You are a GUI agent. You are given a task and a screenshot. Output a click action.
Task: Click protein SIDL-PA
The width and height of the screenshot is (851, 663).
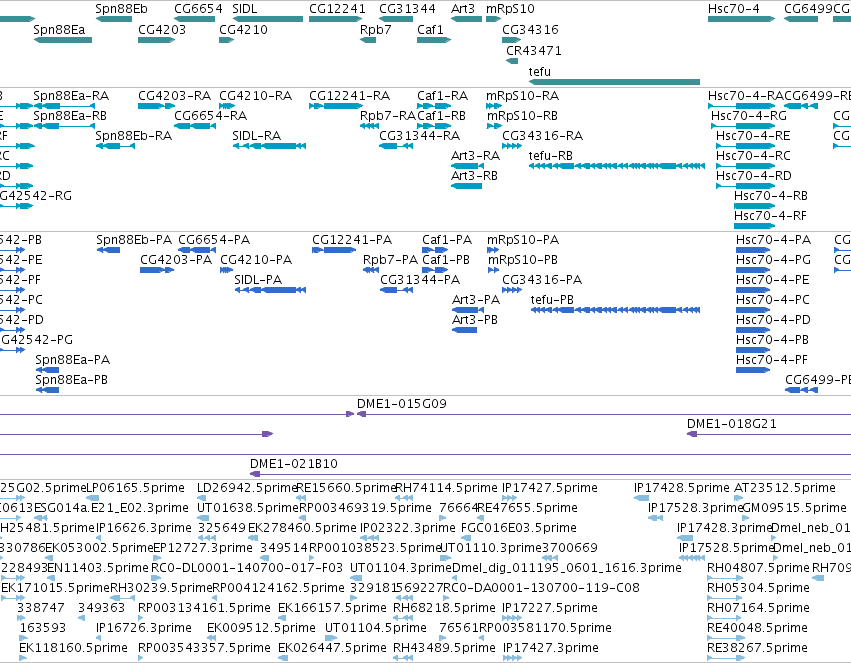[x=270, y=290]
